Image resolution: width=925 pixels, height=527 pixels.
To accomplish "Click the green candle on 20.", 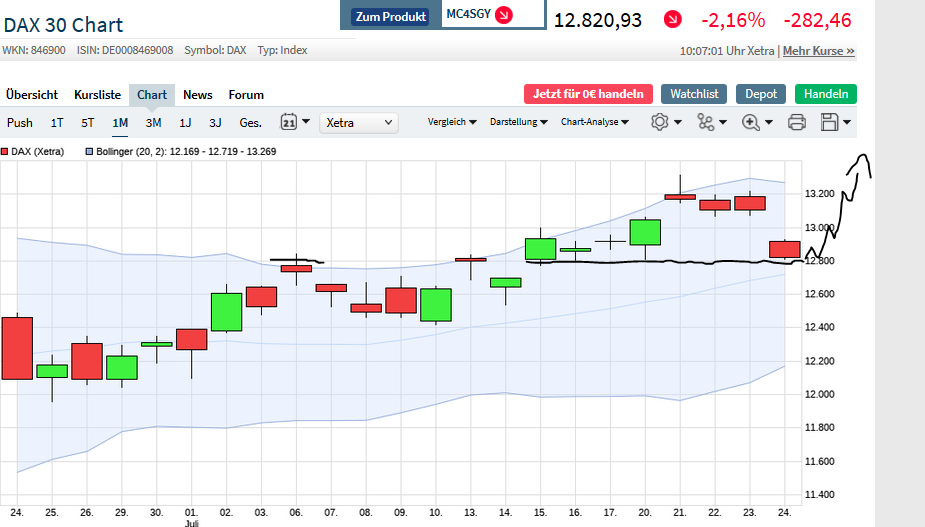I will 645,233.
